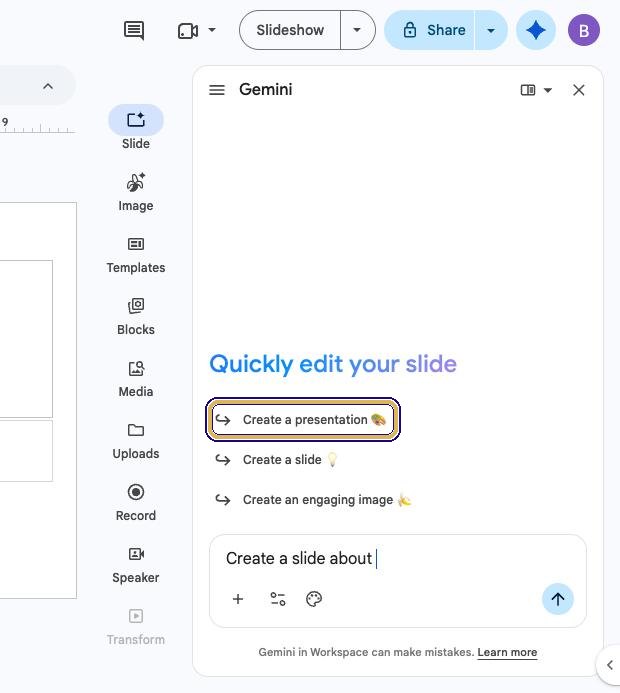620x693 pixels.
Task: Click Record in sidebar
Action: [x=136, y=503]
